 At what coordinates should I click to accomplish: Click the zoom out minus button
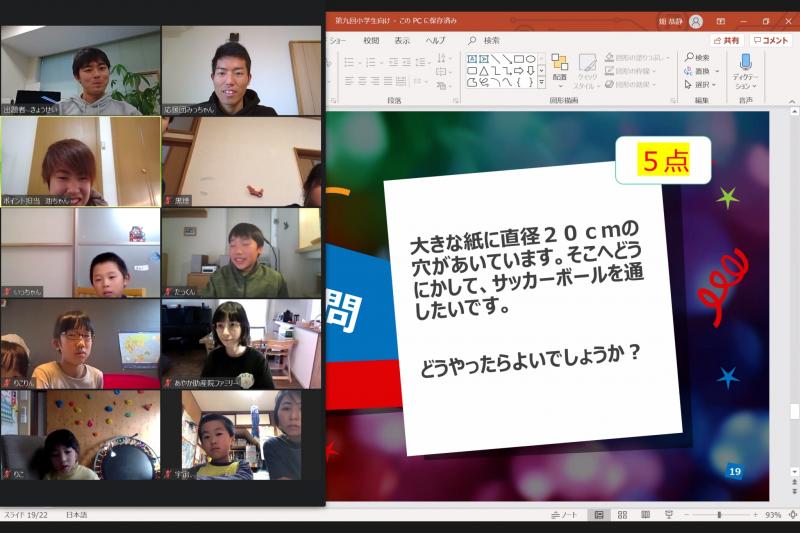686,515
